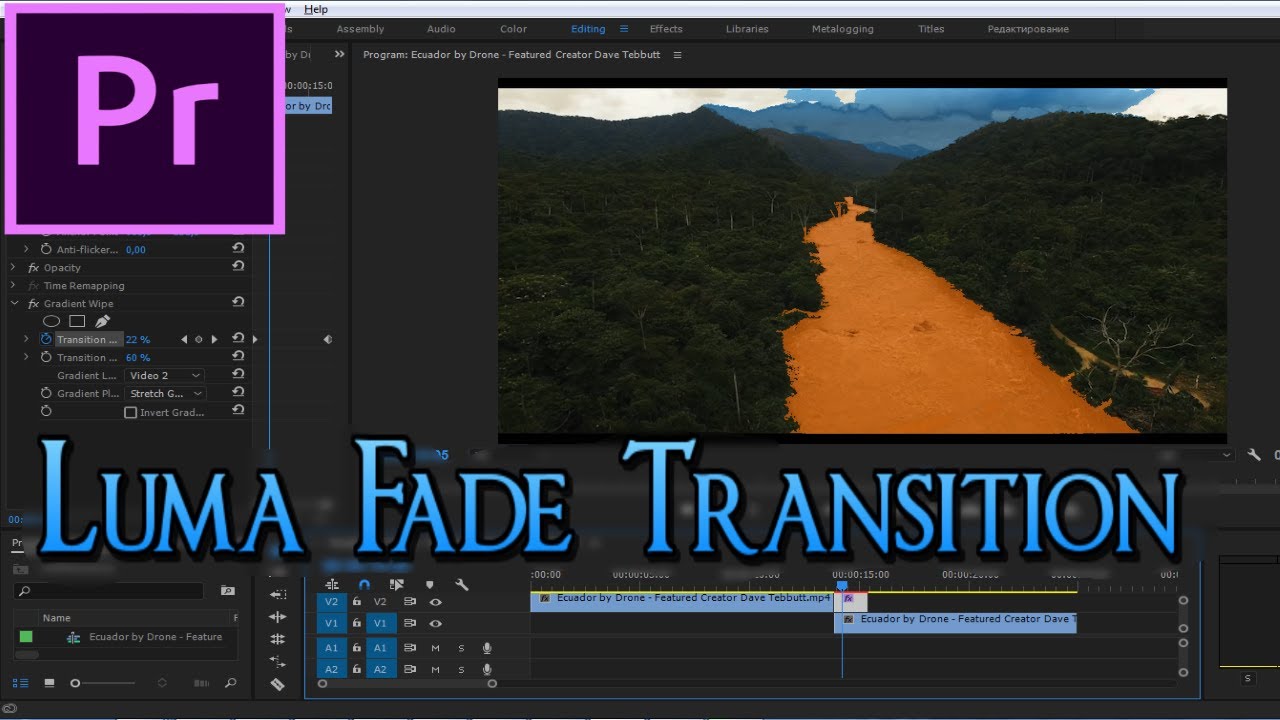Expand the Transition 60 % property

27,357
